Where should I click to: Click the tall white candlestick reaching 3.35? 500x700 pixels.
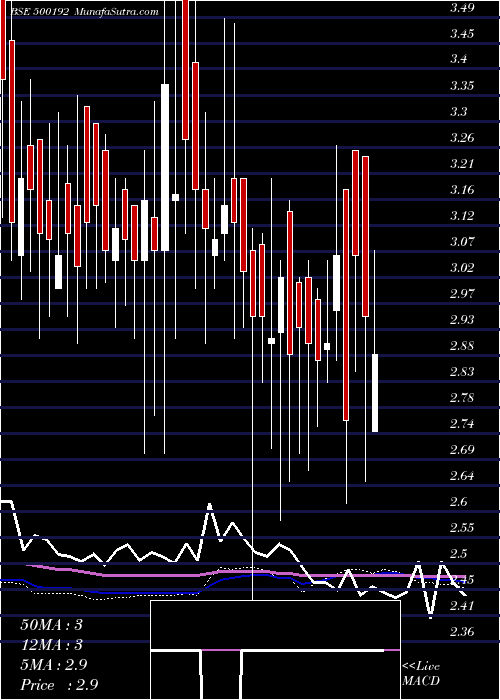(x=165, y=167)
